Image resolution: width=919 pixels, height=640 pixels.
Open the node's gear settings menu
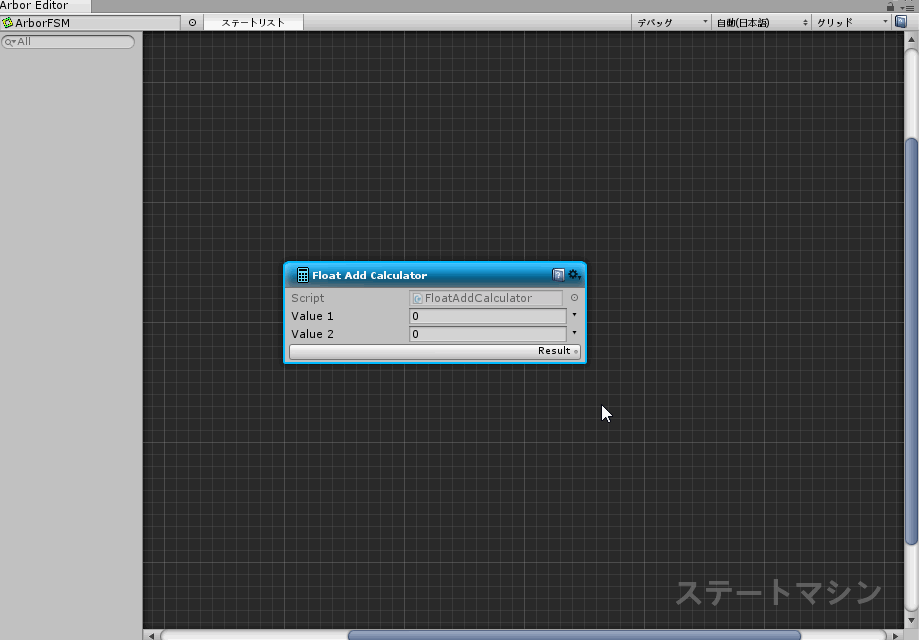click(x=574, y=275)
